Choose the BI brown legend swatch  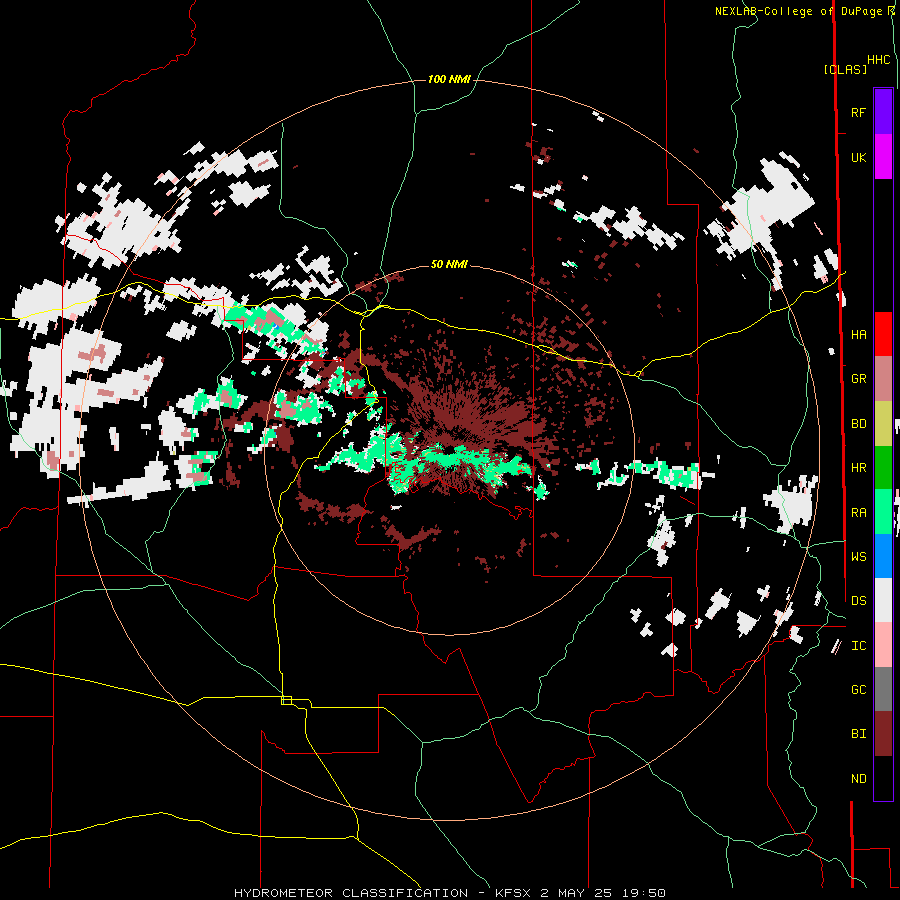click(x=883, y=734)
